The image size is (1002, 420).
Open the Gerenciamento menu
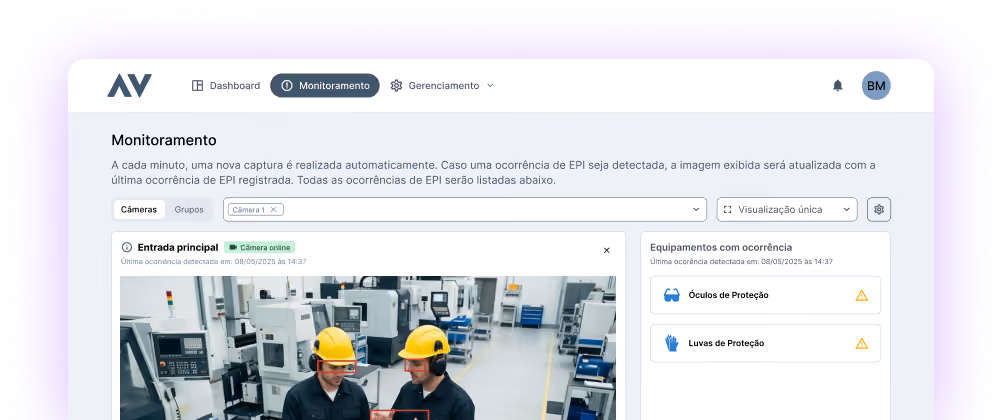442,86
